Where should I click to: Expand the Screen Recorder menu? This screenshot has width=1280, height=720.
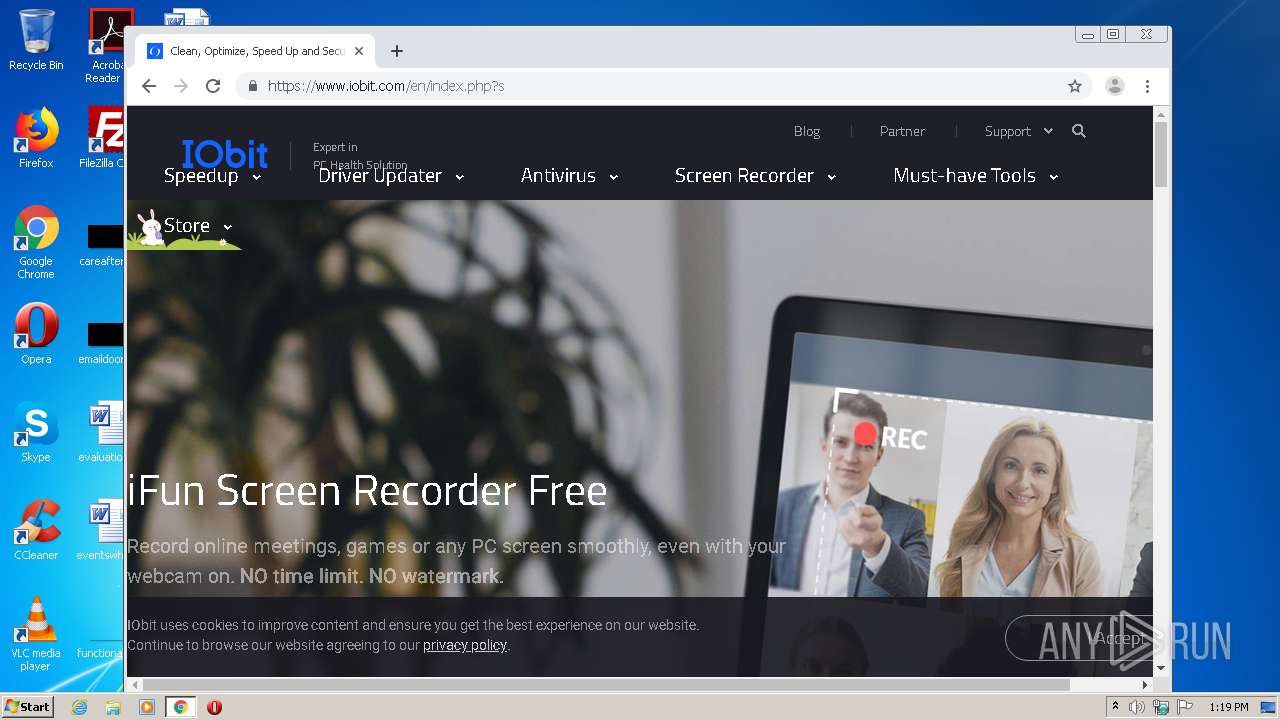tap(755, 176)
